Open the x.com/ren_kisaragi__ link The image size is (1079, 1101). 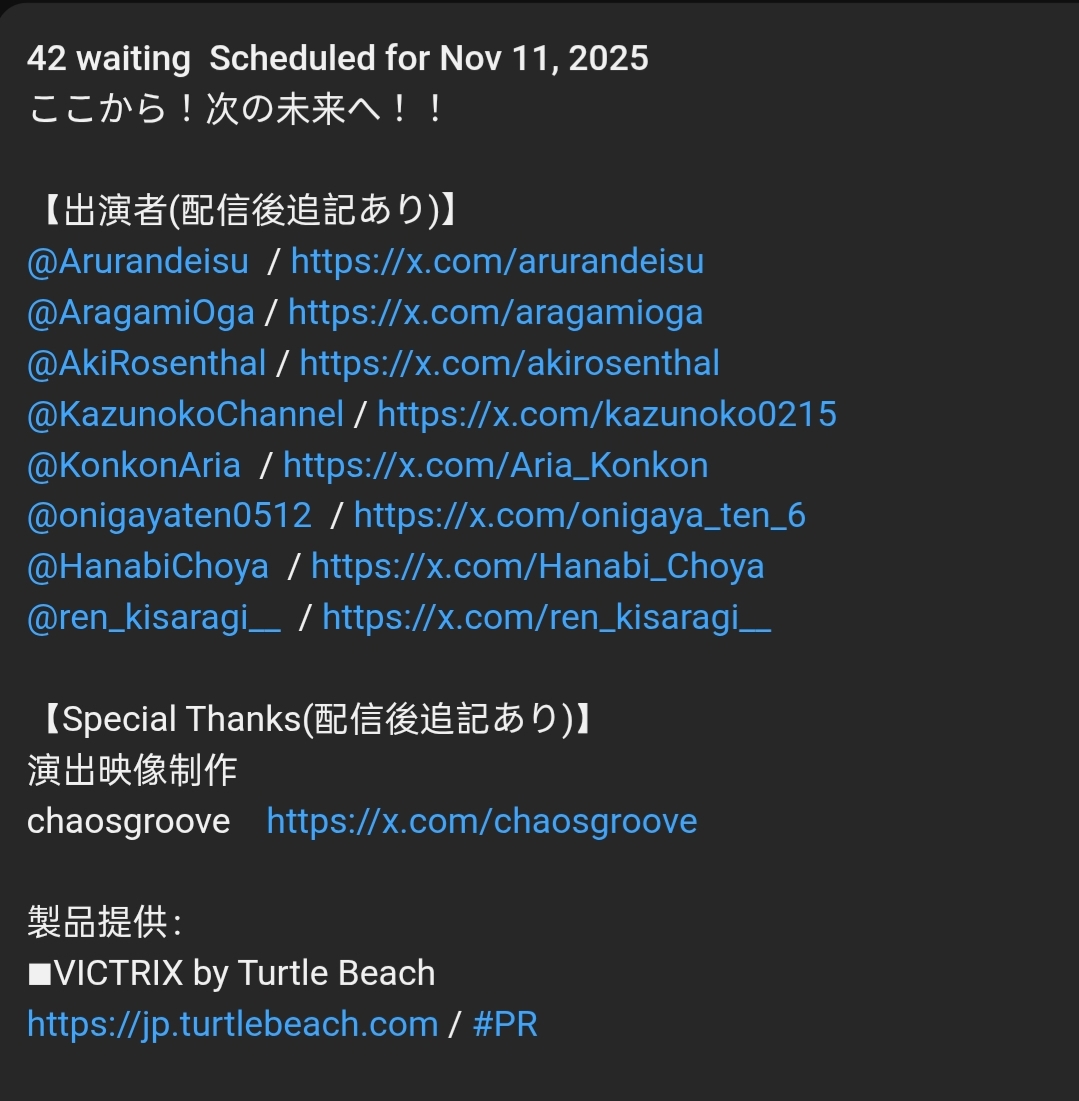[546, 618]
